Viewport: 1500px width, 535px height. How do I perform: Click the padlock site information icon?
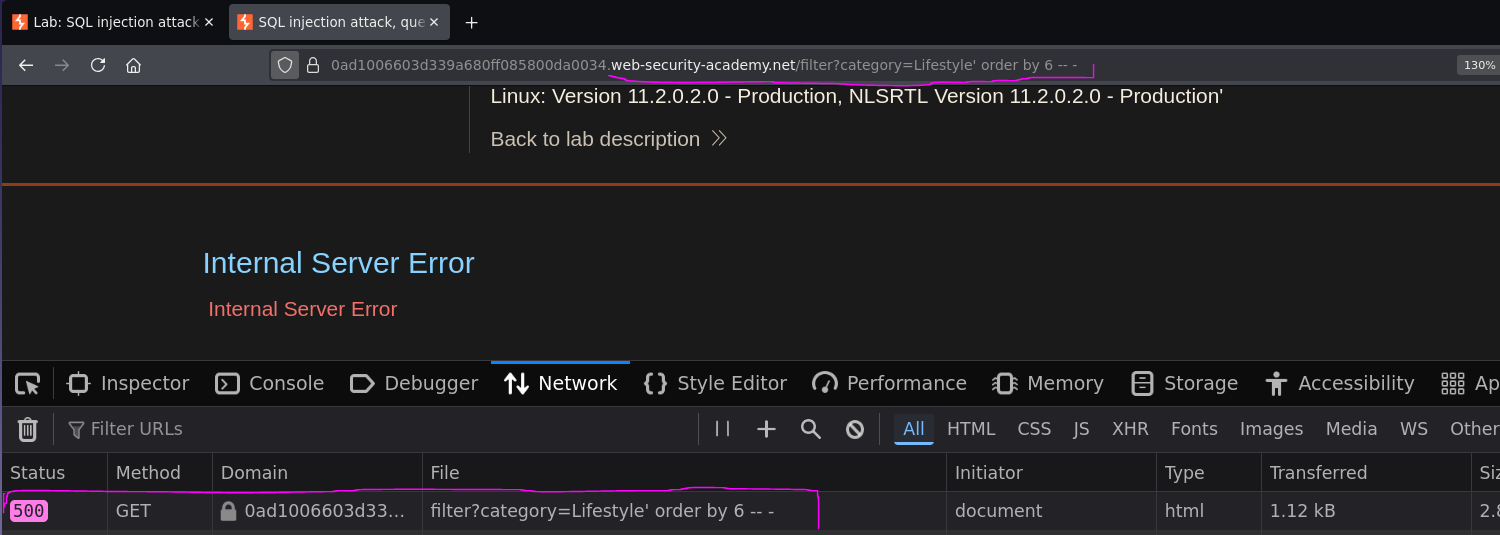pos(313,65)
